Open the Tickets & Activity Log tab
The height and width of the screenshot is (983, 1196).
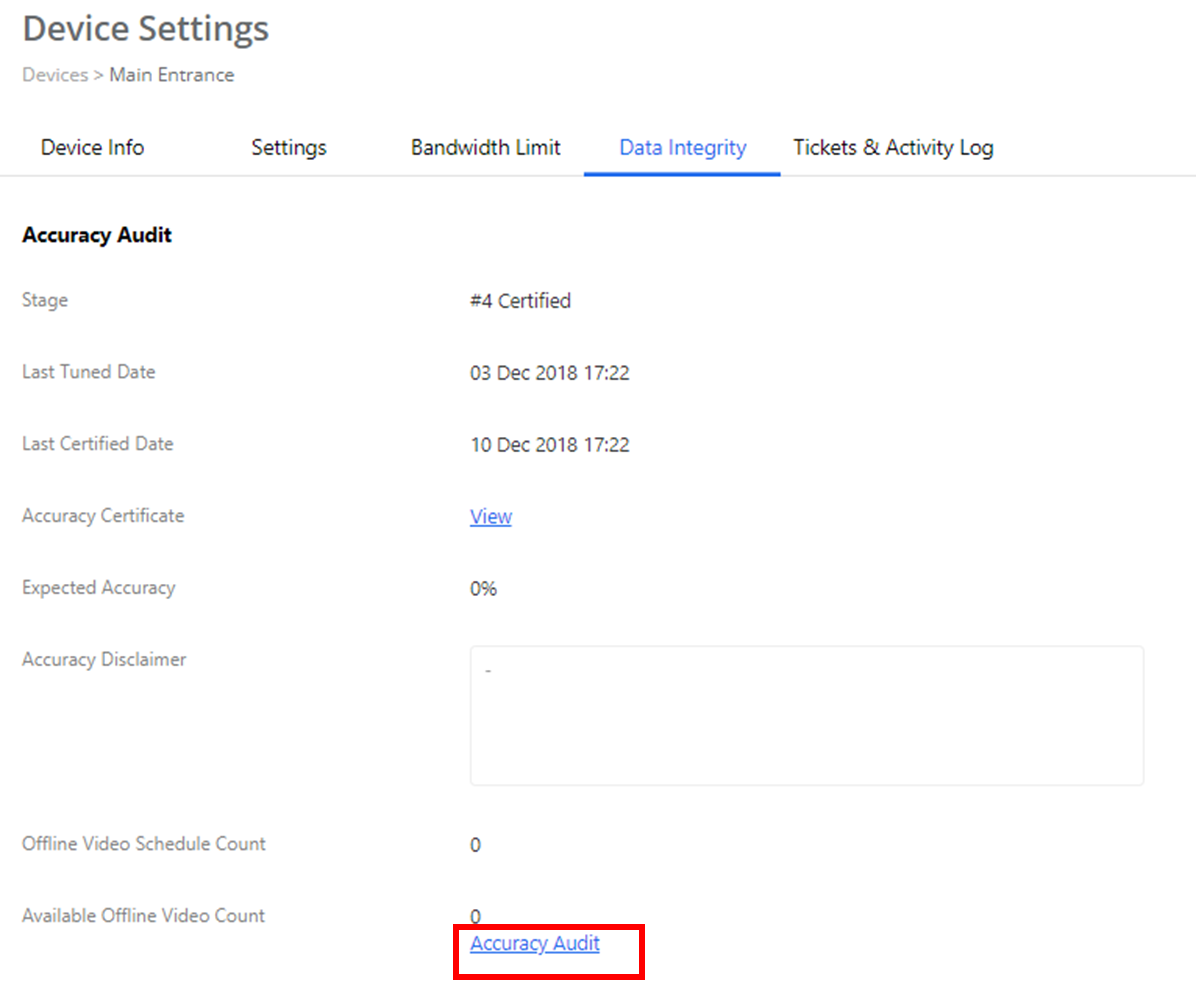893,148
